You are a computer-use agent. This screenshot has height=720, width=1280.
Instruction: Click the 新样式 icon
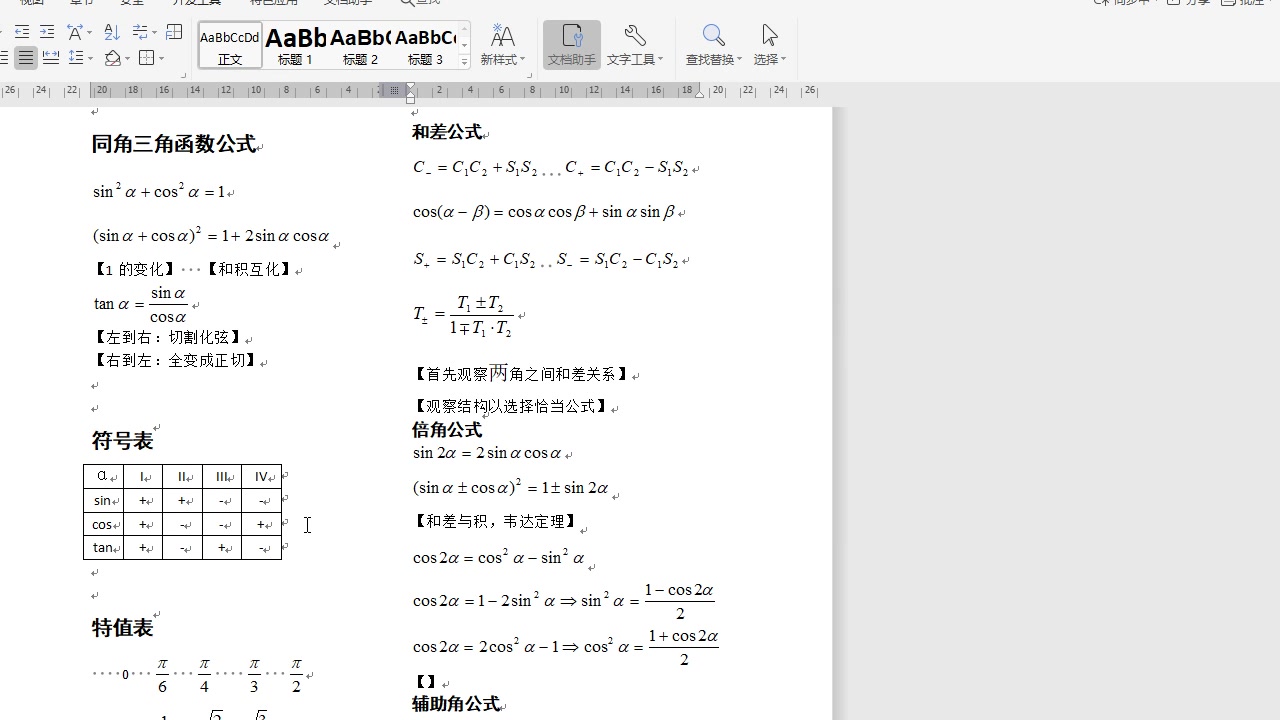click(503, 37)
